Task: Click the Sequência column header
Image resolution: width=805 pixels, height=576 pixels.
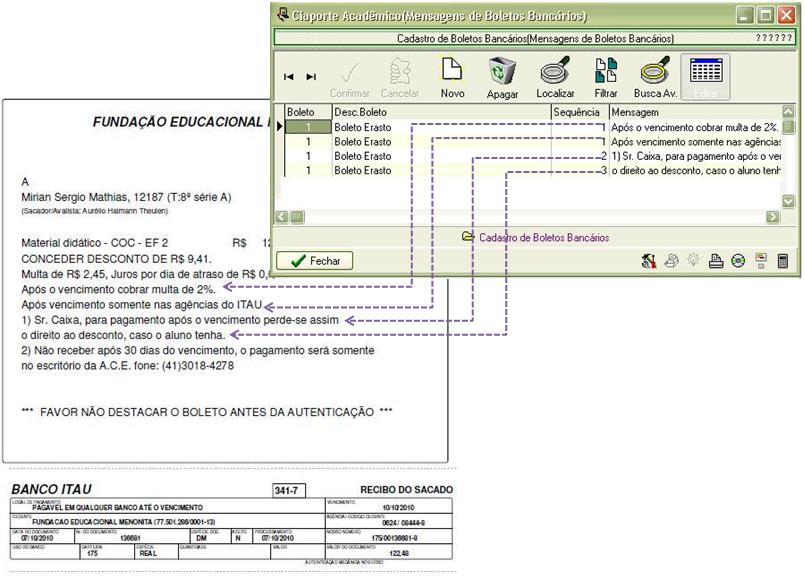Action: (578, 113)
